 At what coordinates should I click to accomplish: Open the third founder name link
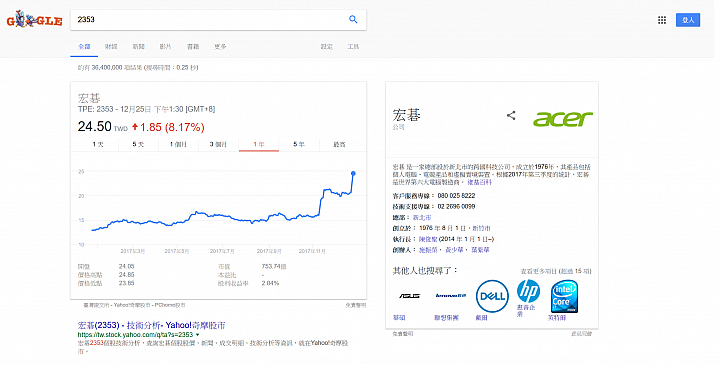(480, 250)
